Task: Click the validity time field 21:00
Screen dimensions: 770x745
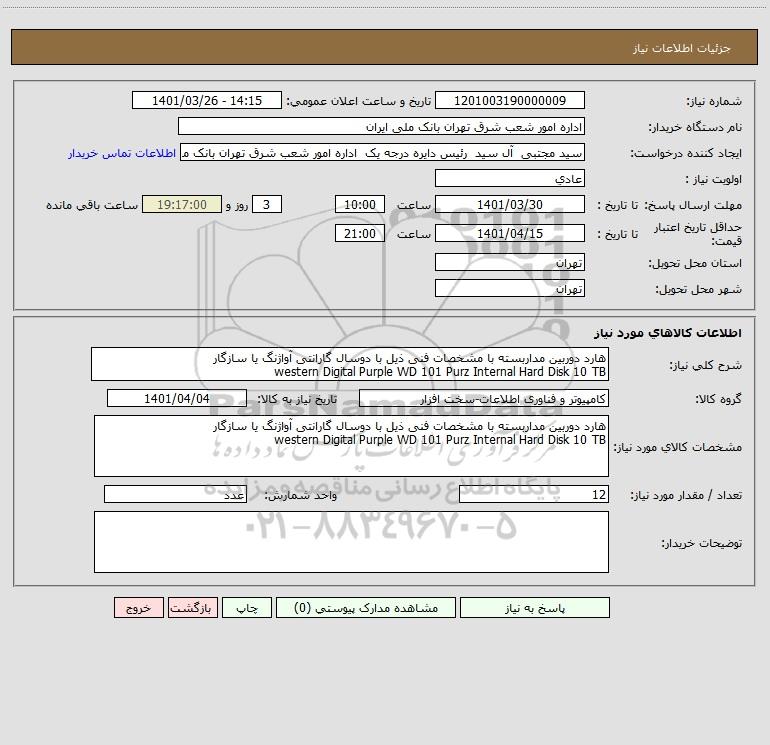Action: (359, 233)
